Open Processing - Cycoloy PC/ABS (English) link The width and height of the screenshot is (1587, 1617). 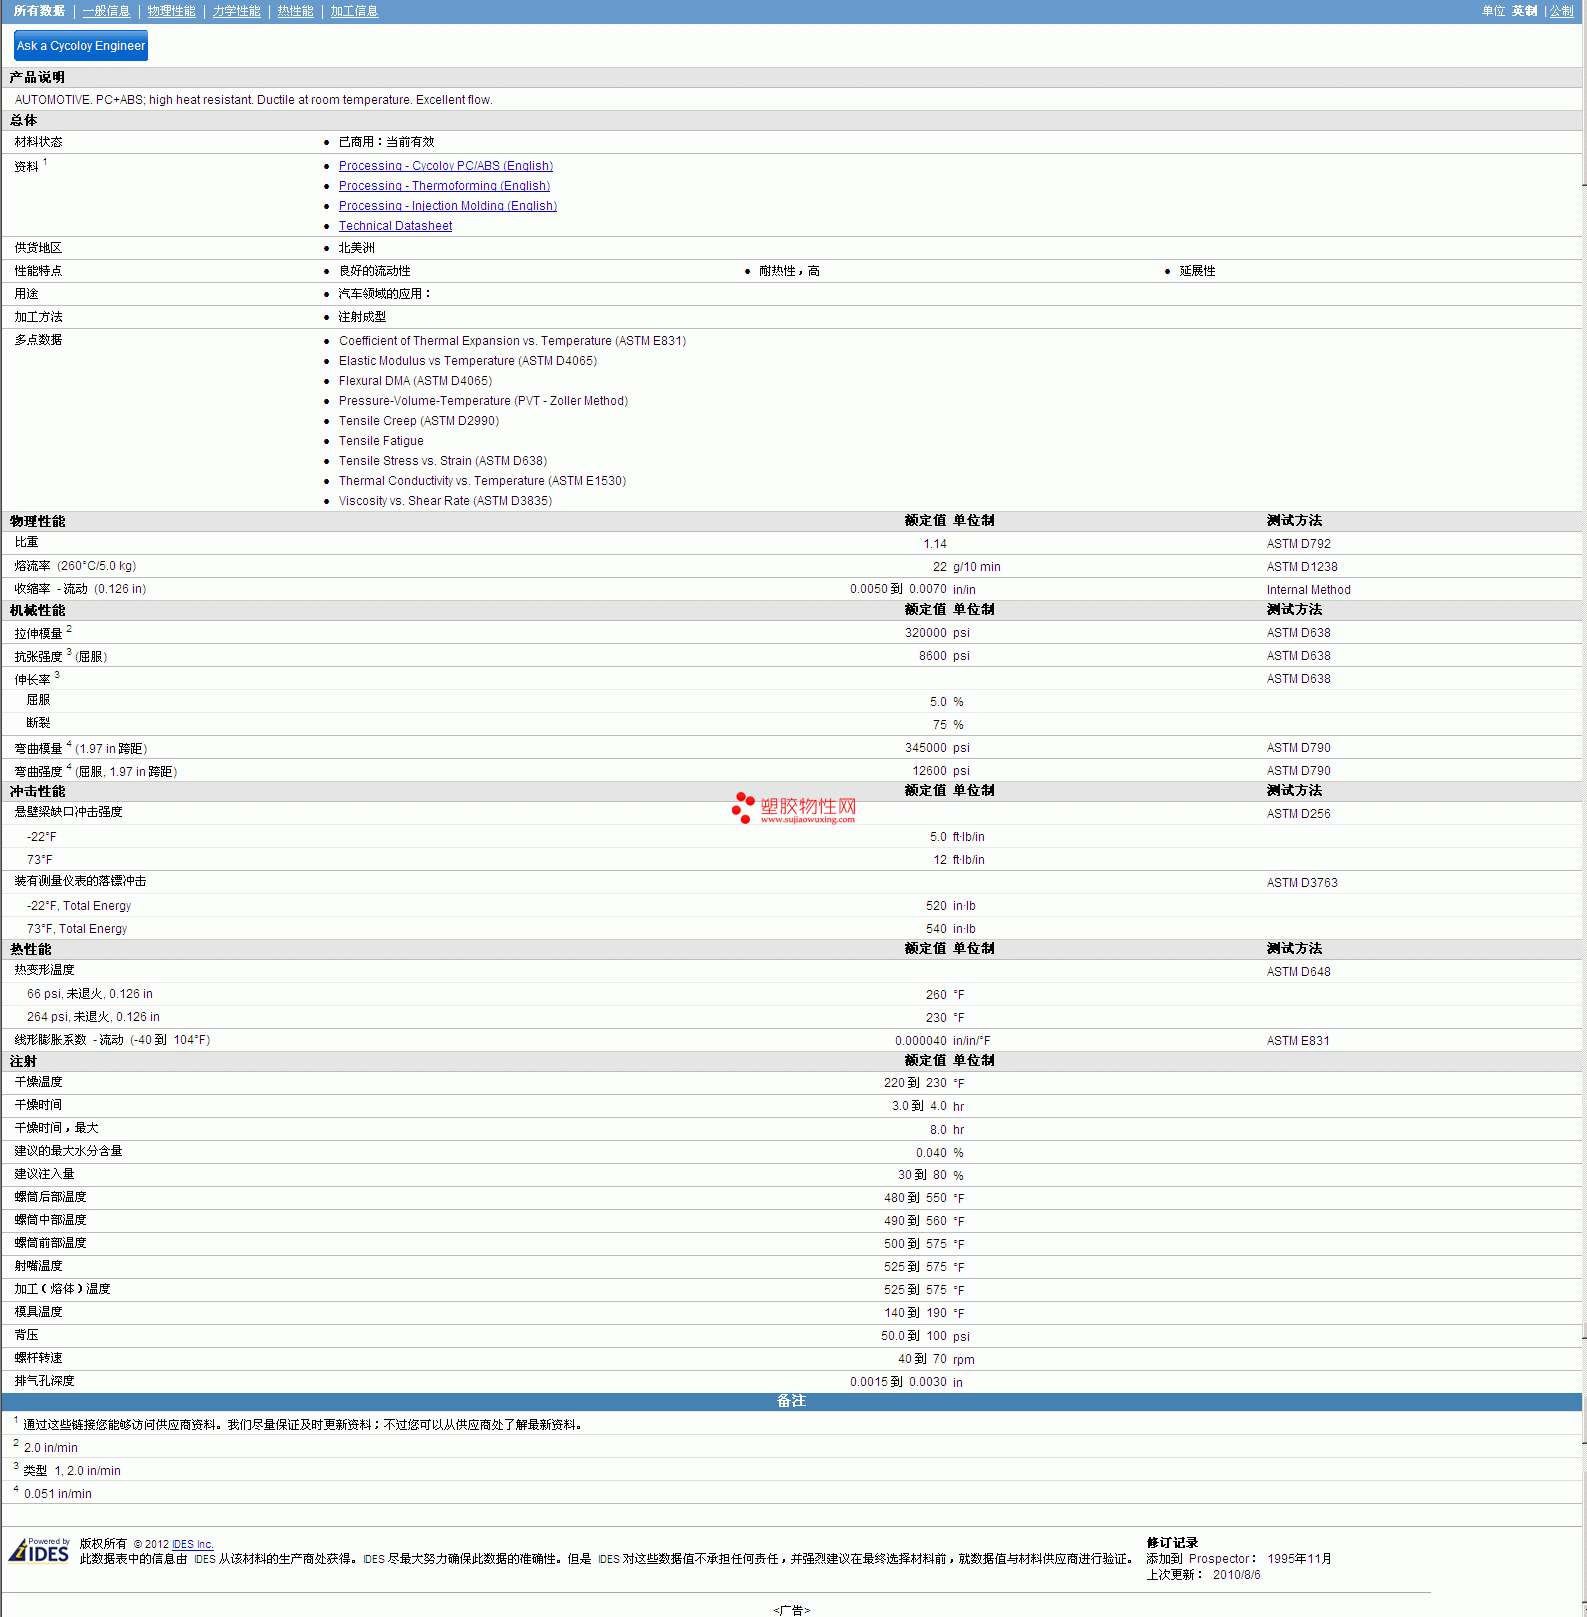coord(446,166)
